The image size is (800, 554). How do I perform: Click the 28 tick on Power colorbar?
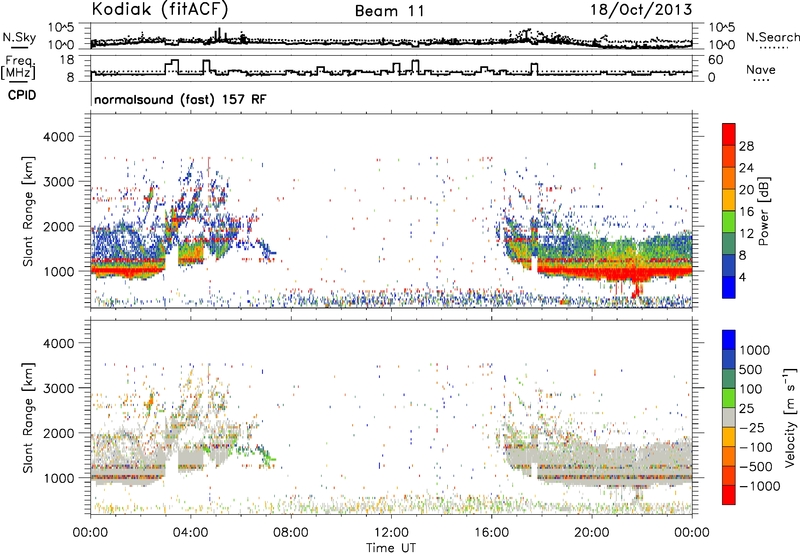point(746,146)
